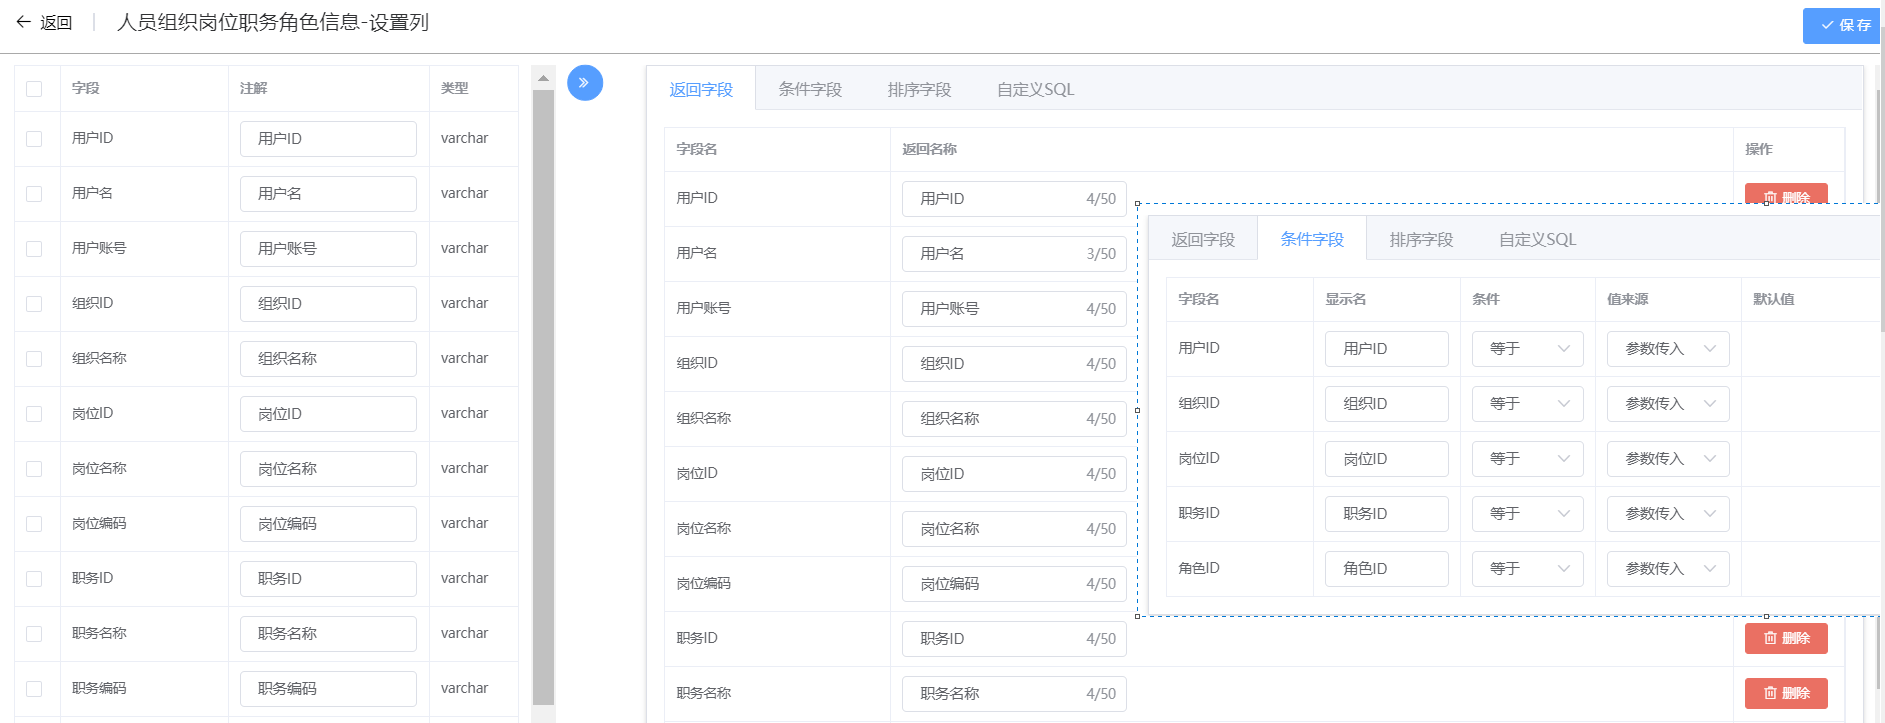
Task: Click trash icon in 职务名称 row
Action: coord(1770,693)
